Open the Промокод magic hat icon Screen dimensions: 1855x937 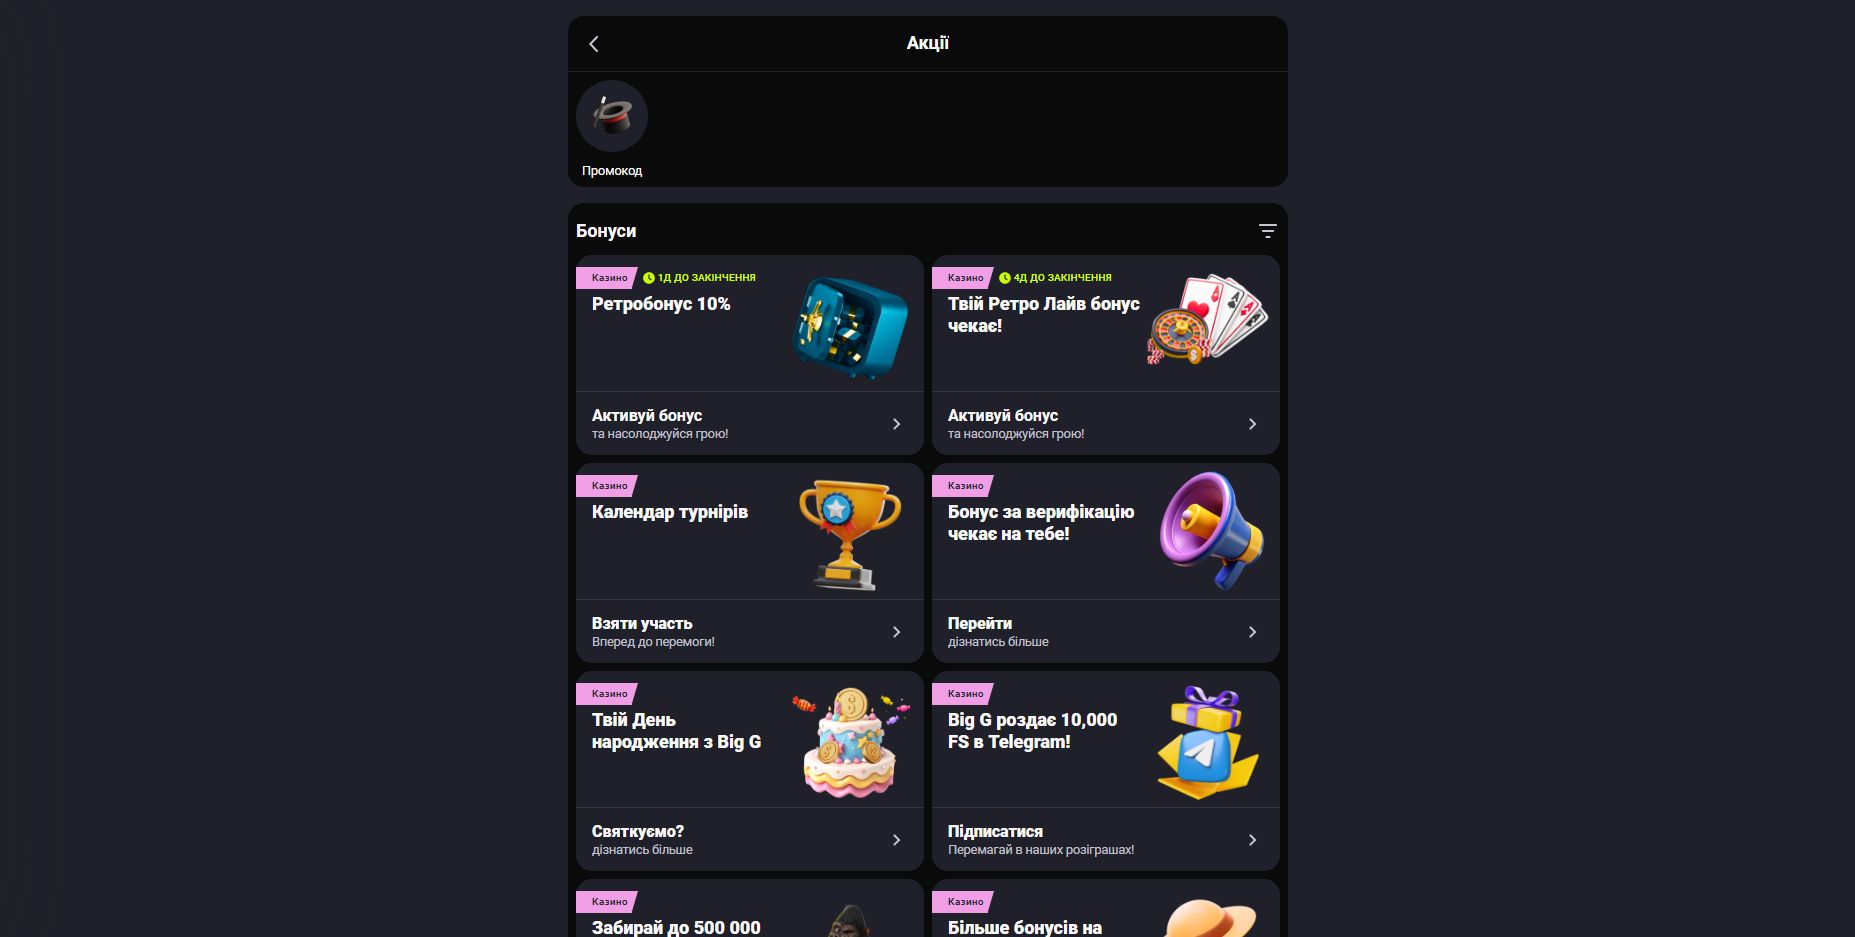(x=612, y=116)
